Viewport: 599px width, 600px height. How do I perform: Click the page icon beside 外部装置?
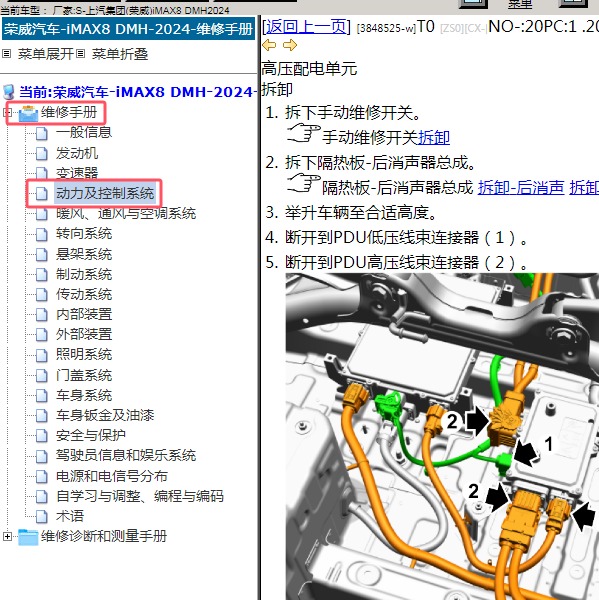[42, 335]
